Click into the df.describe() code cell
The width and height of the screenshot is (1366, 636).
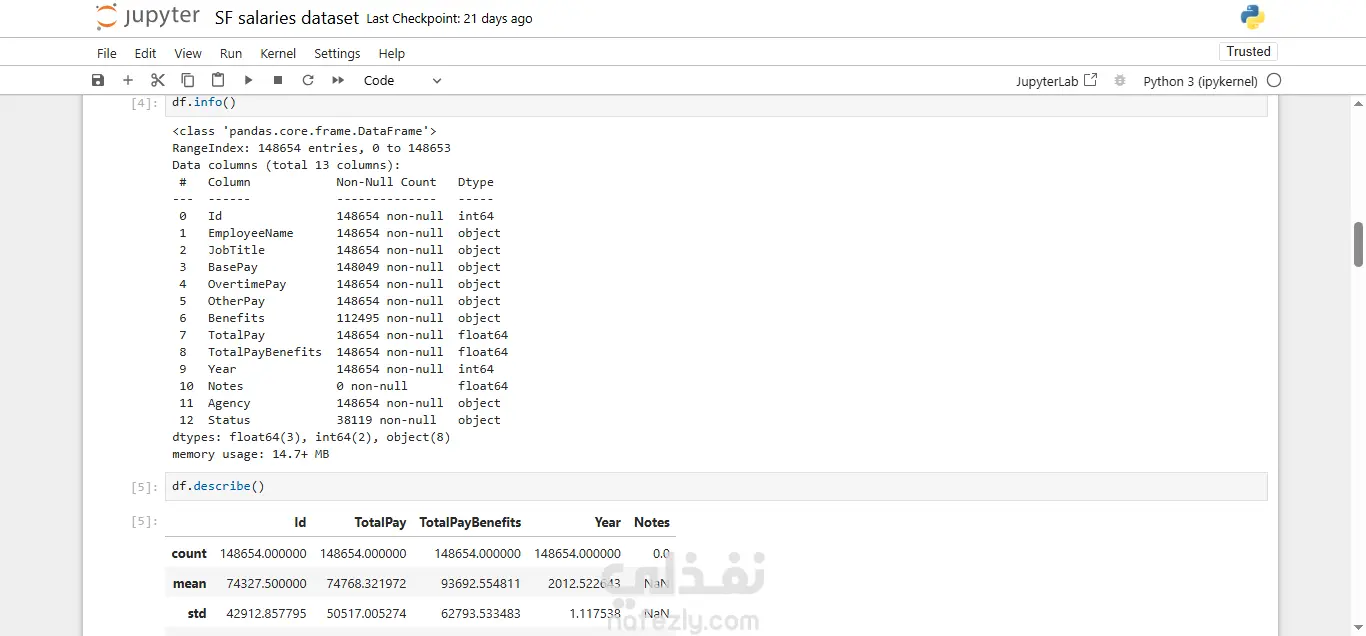(x=715, y=486)
